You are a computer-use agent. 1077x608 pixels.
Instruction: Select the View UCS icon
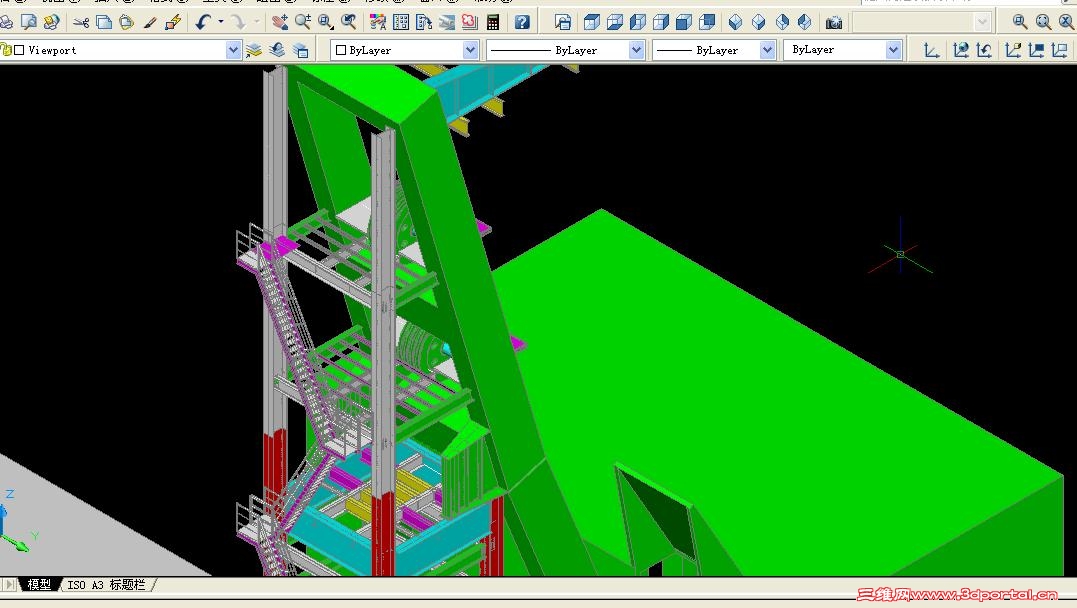point(1059,49)
